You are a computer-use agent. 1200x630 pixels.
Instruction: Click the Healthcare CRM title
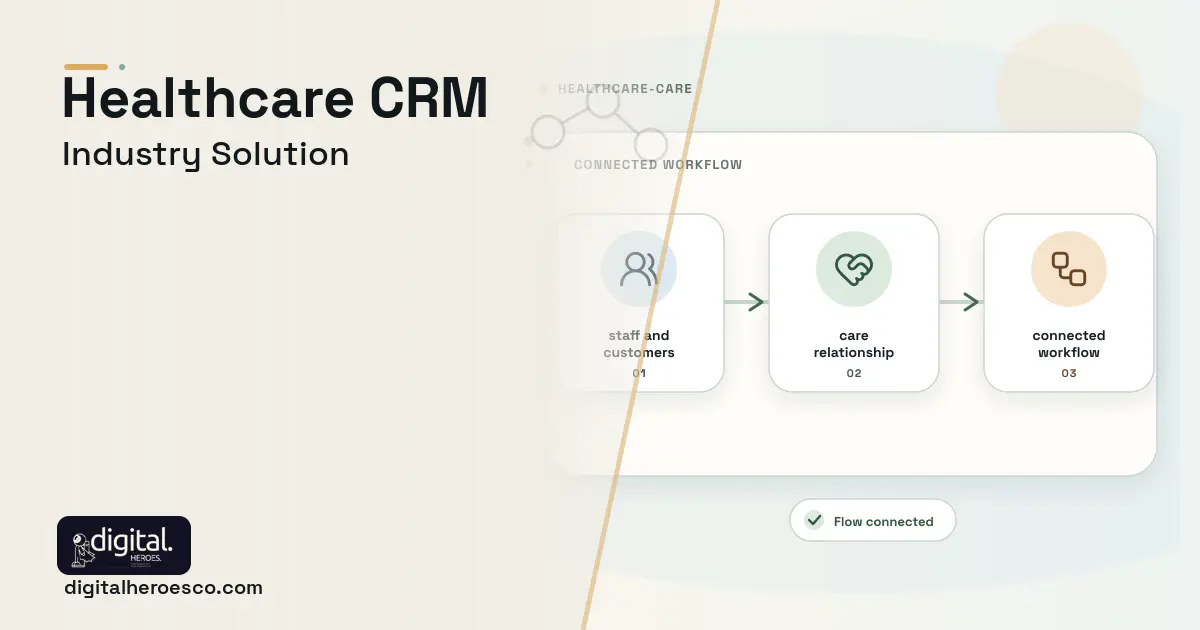click(x=276, y=99)
